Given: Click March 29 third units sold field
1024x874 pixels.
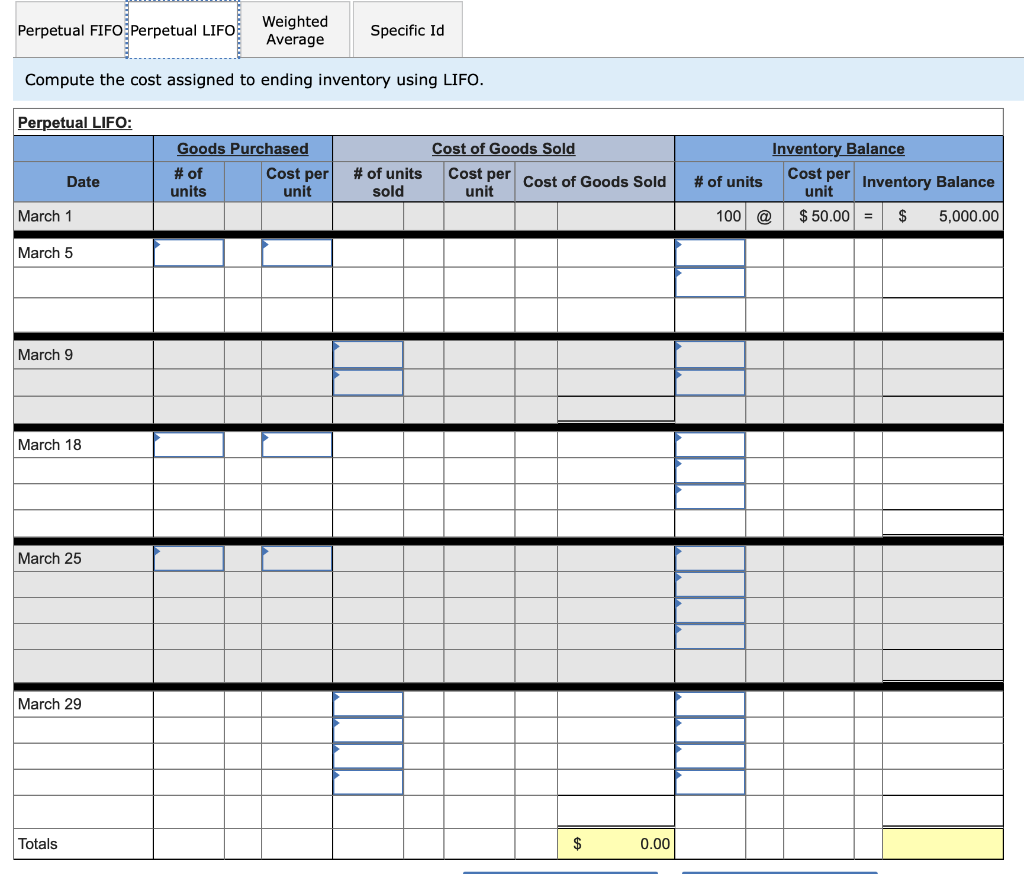Looking at the screenshot, I should (368, 756).
